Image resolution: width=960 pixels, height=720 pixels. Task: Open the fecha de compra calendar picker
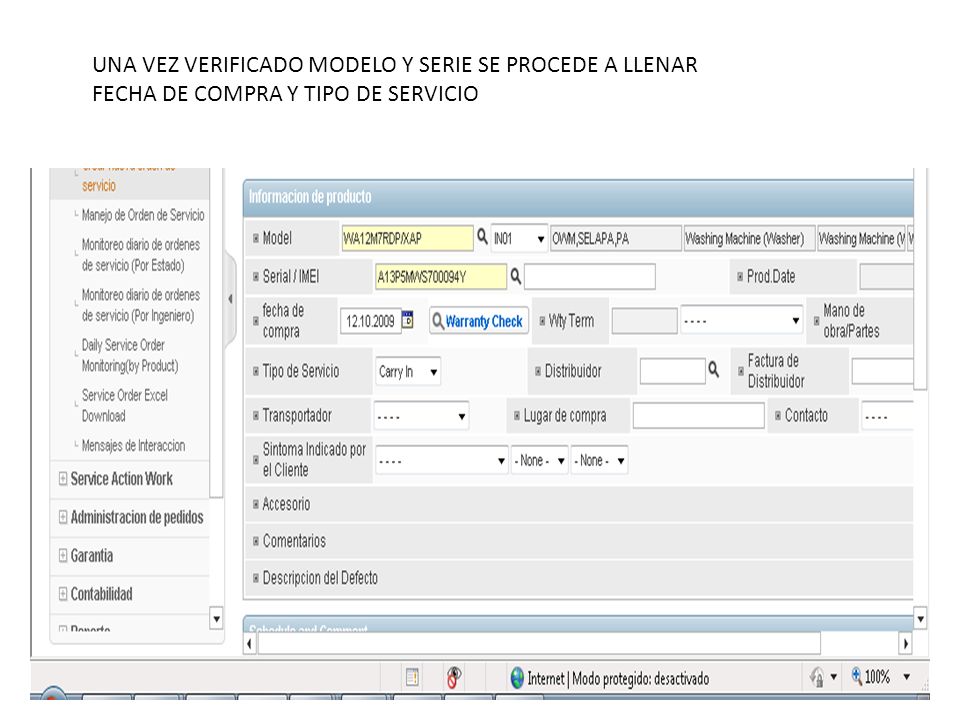point(408,320)
